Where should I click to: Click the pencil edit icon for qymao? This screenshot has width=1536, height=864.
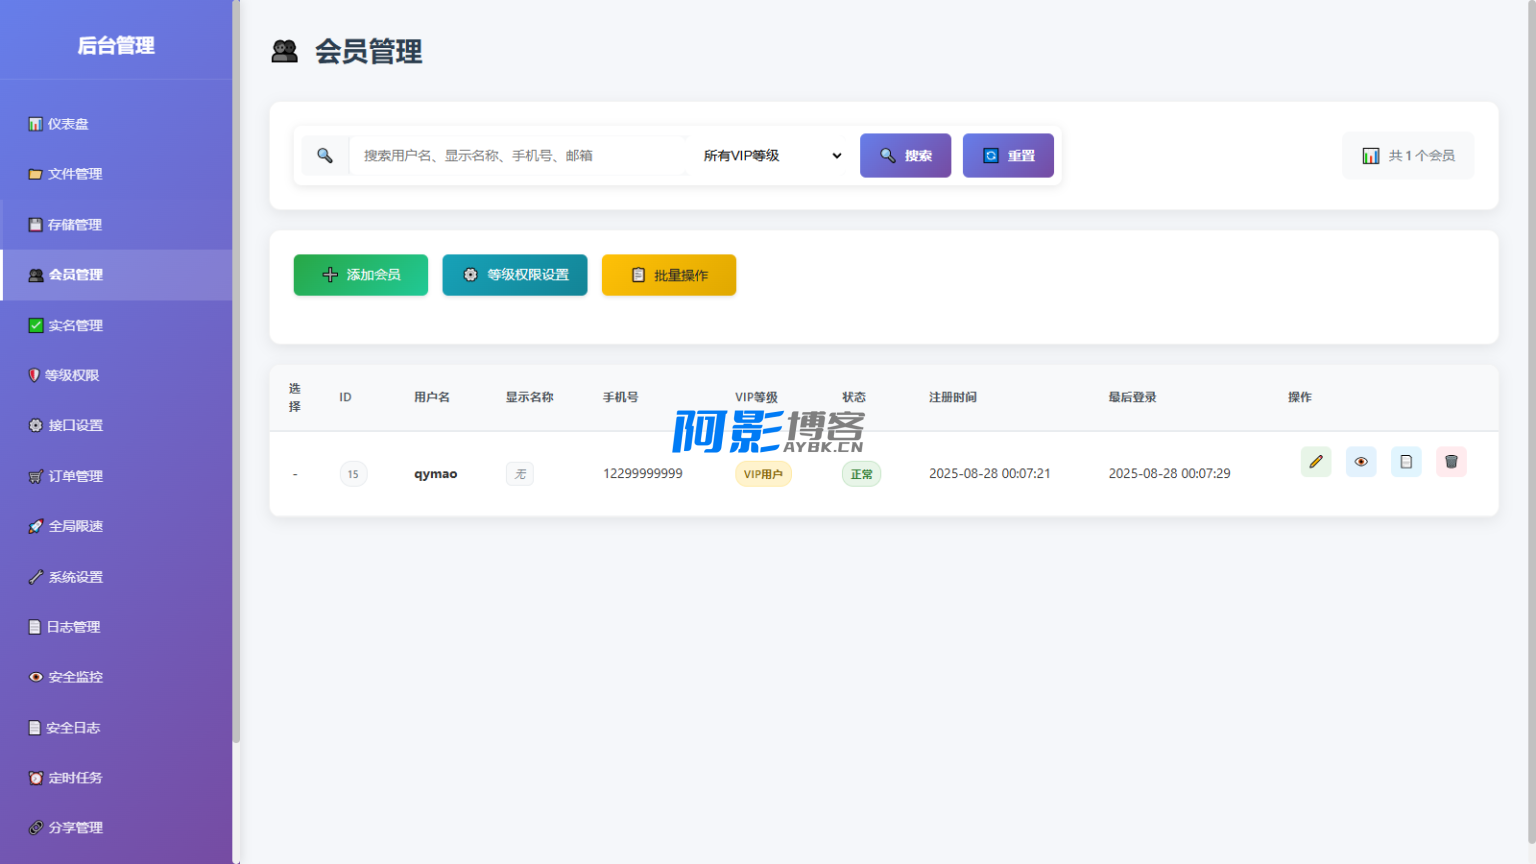[x=1315, y=462]
